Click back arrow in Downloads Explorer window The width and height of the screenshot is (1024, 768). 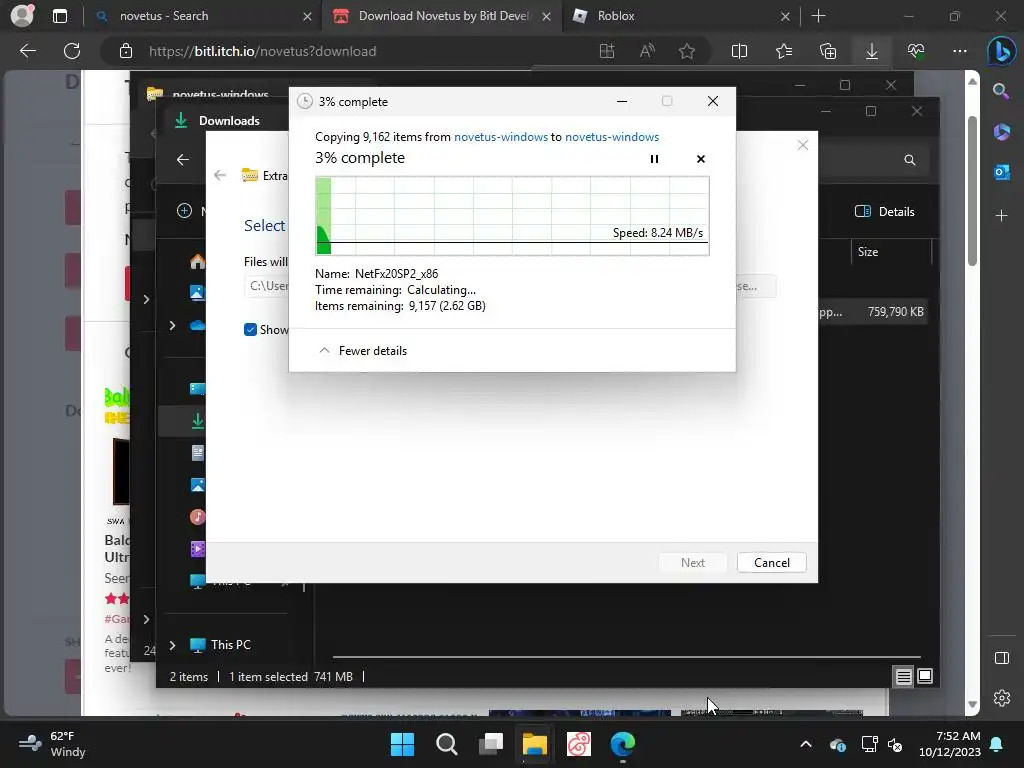[183, 159]
